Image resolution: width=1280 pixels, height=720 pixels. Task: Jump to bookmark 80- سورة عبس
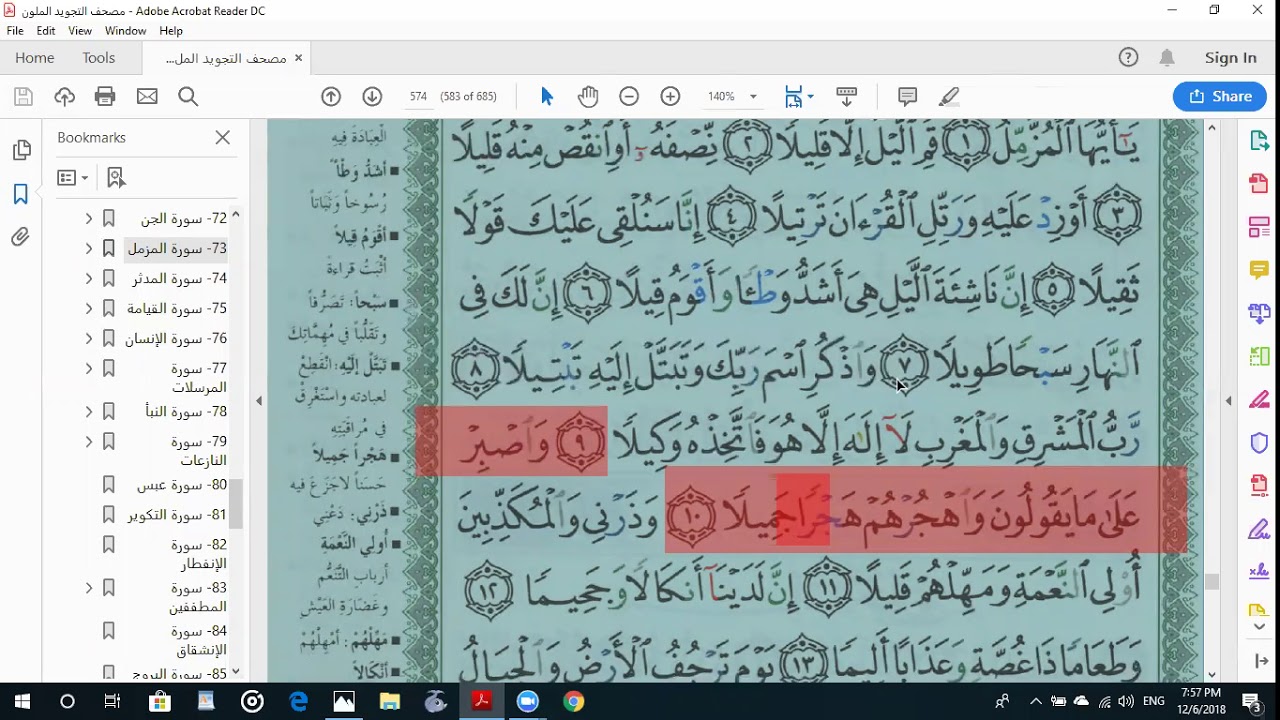pos(182,485)
